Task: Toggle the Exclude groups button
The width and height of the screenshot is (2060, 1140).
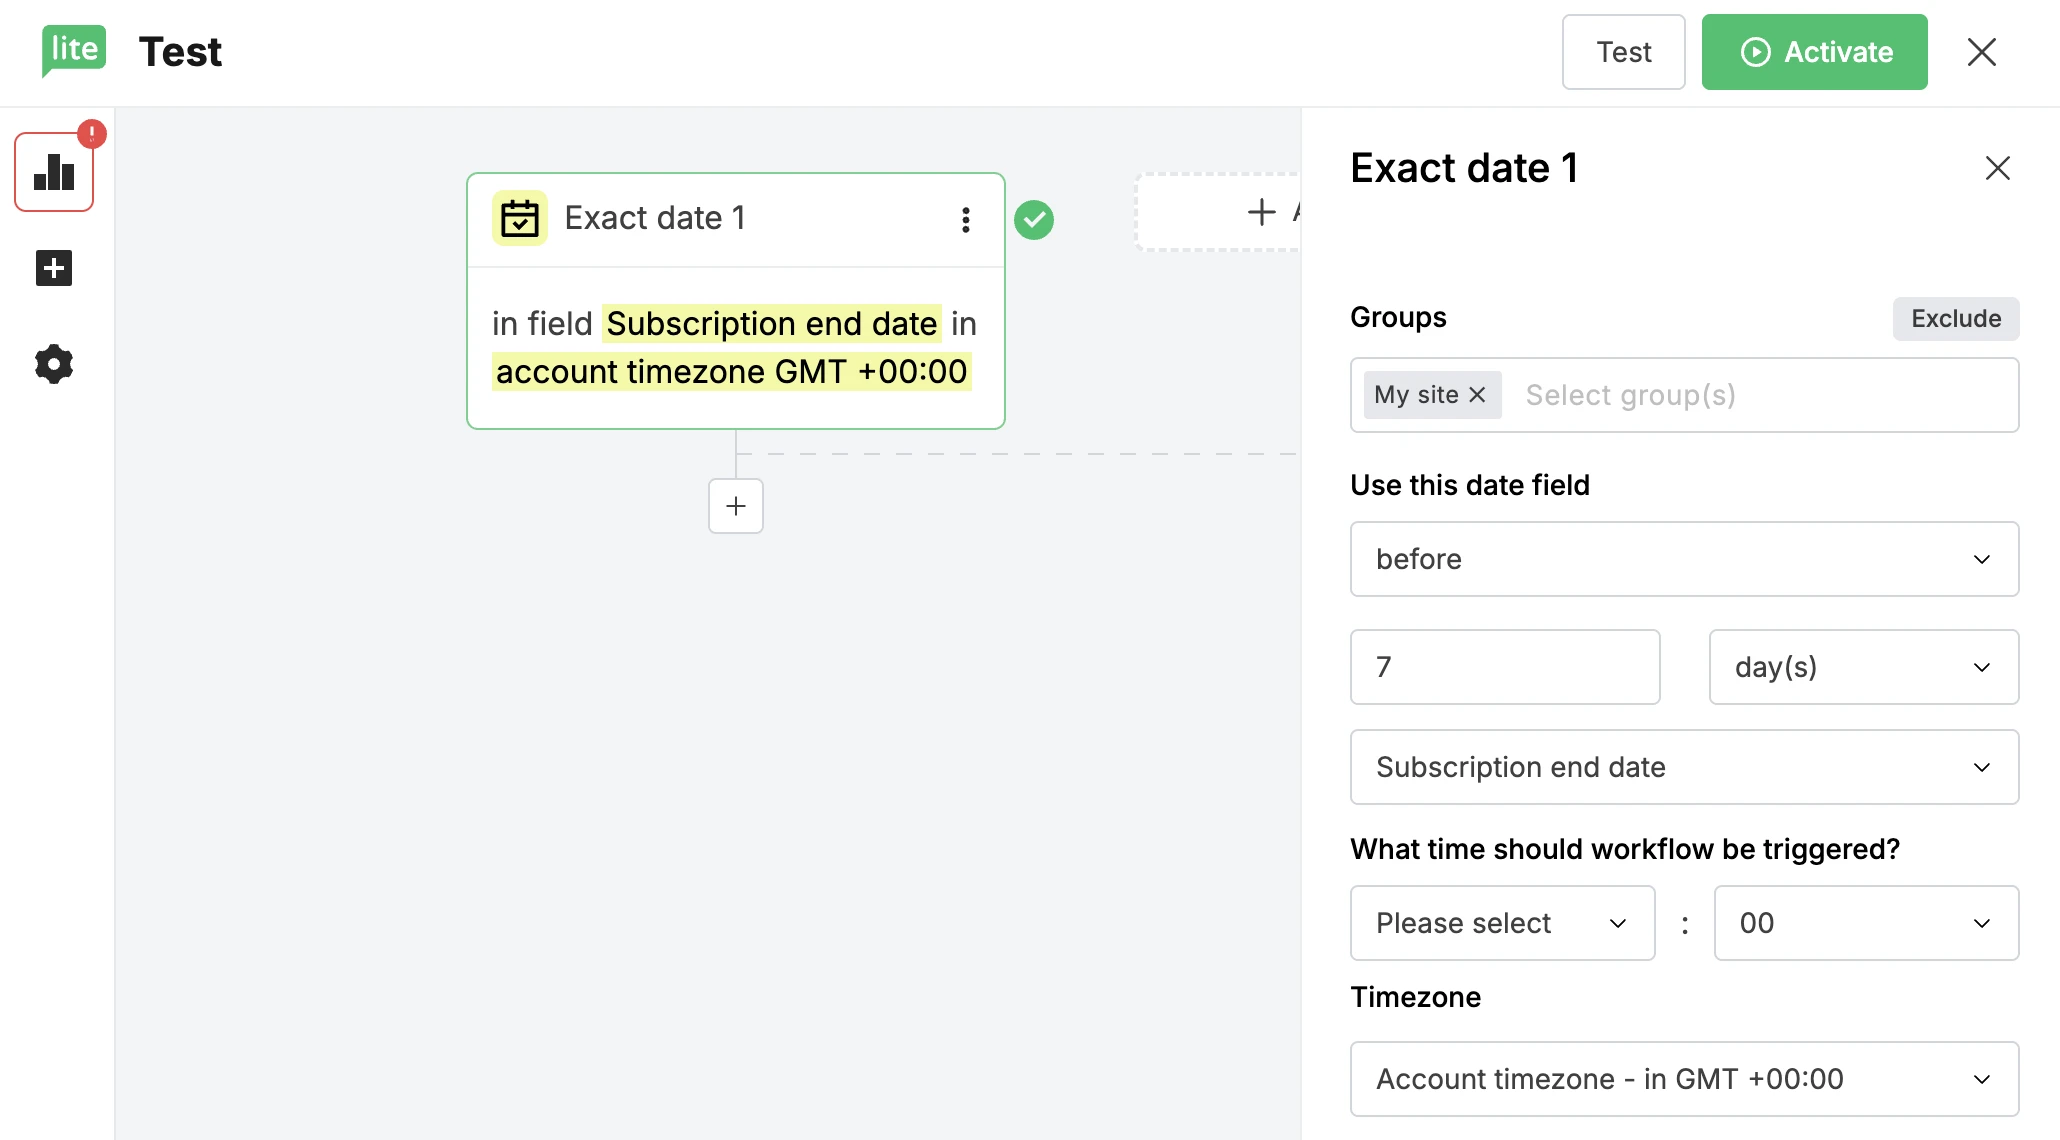Action: [1956, 319]
